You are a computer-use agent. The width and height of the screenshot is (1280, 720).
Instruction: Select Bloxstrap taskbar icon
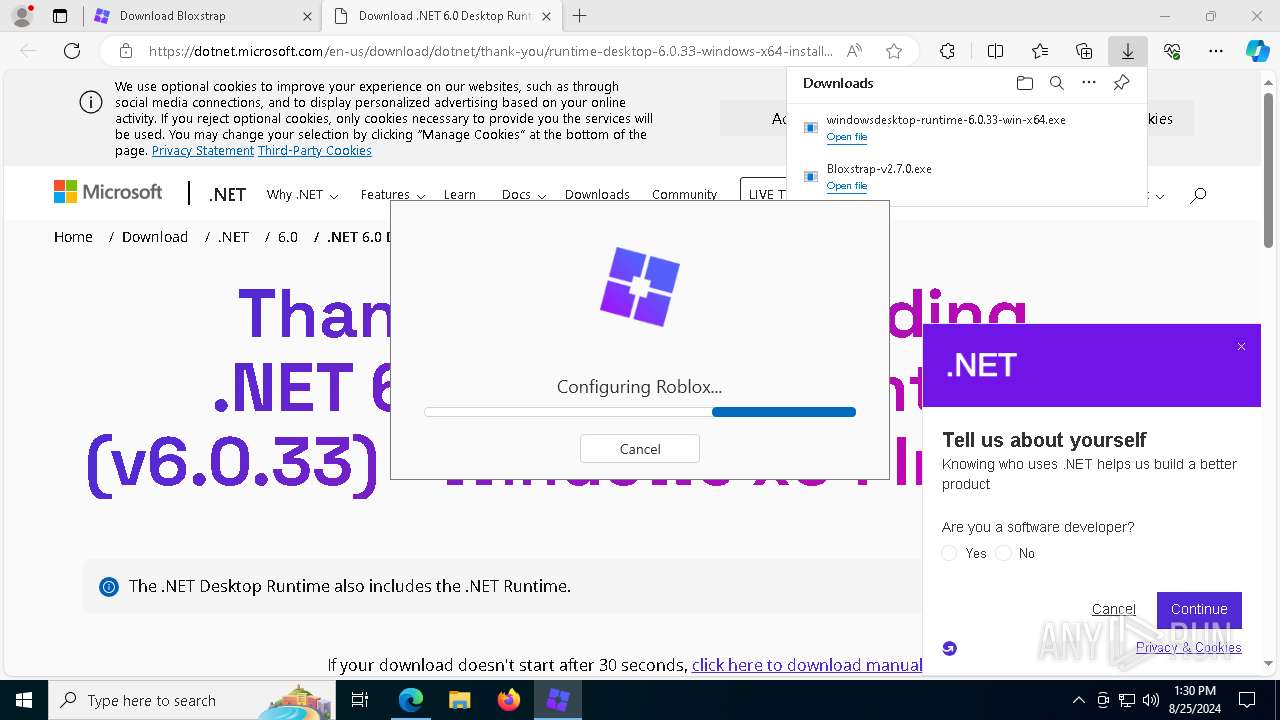[558, 700]
